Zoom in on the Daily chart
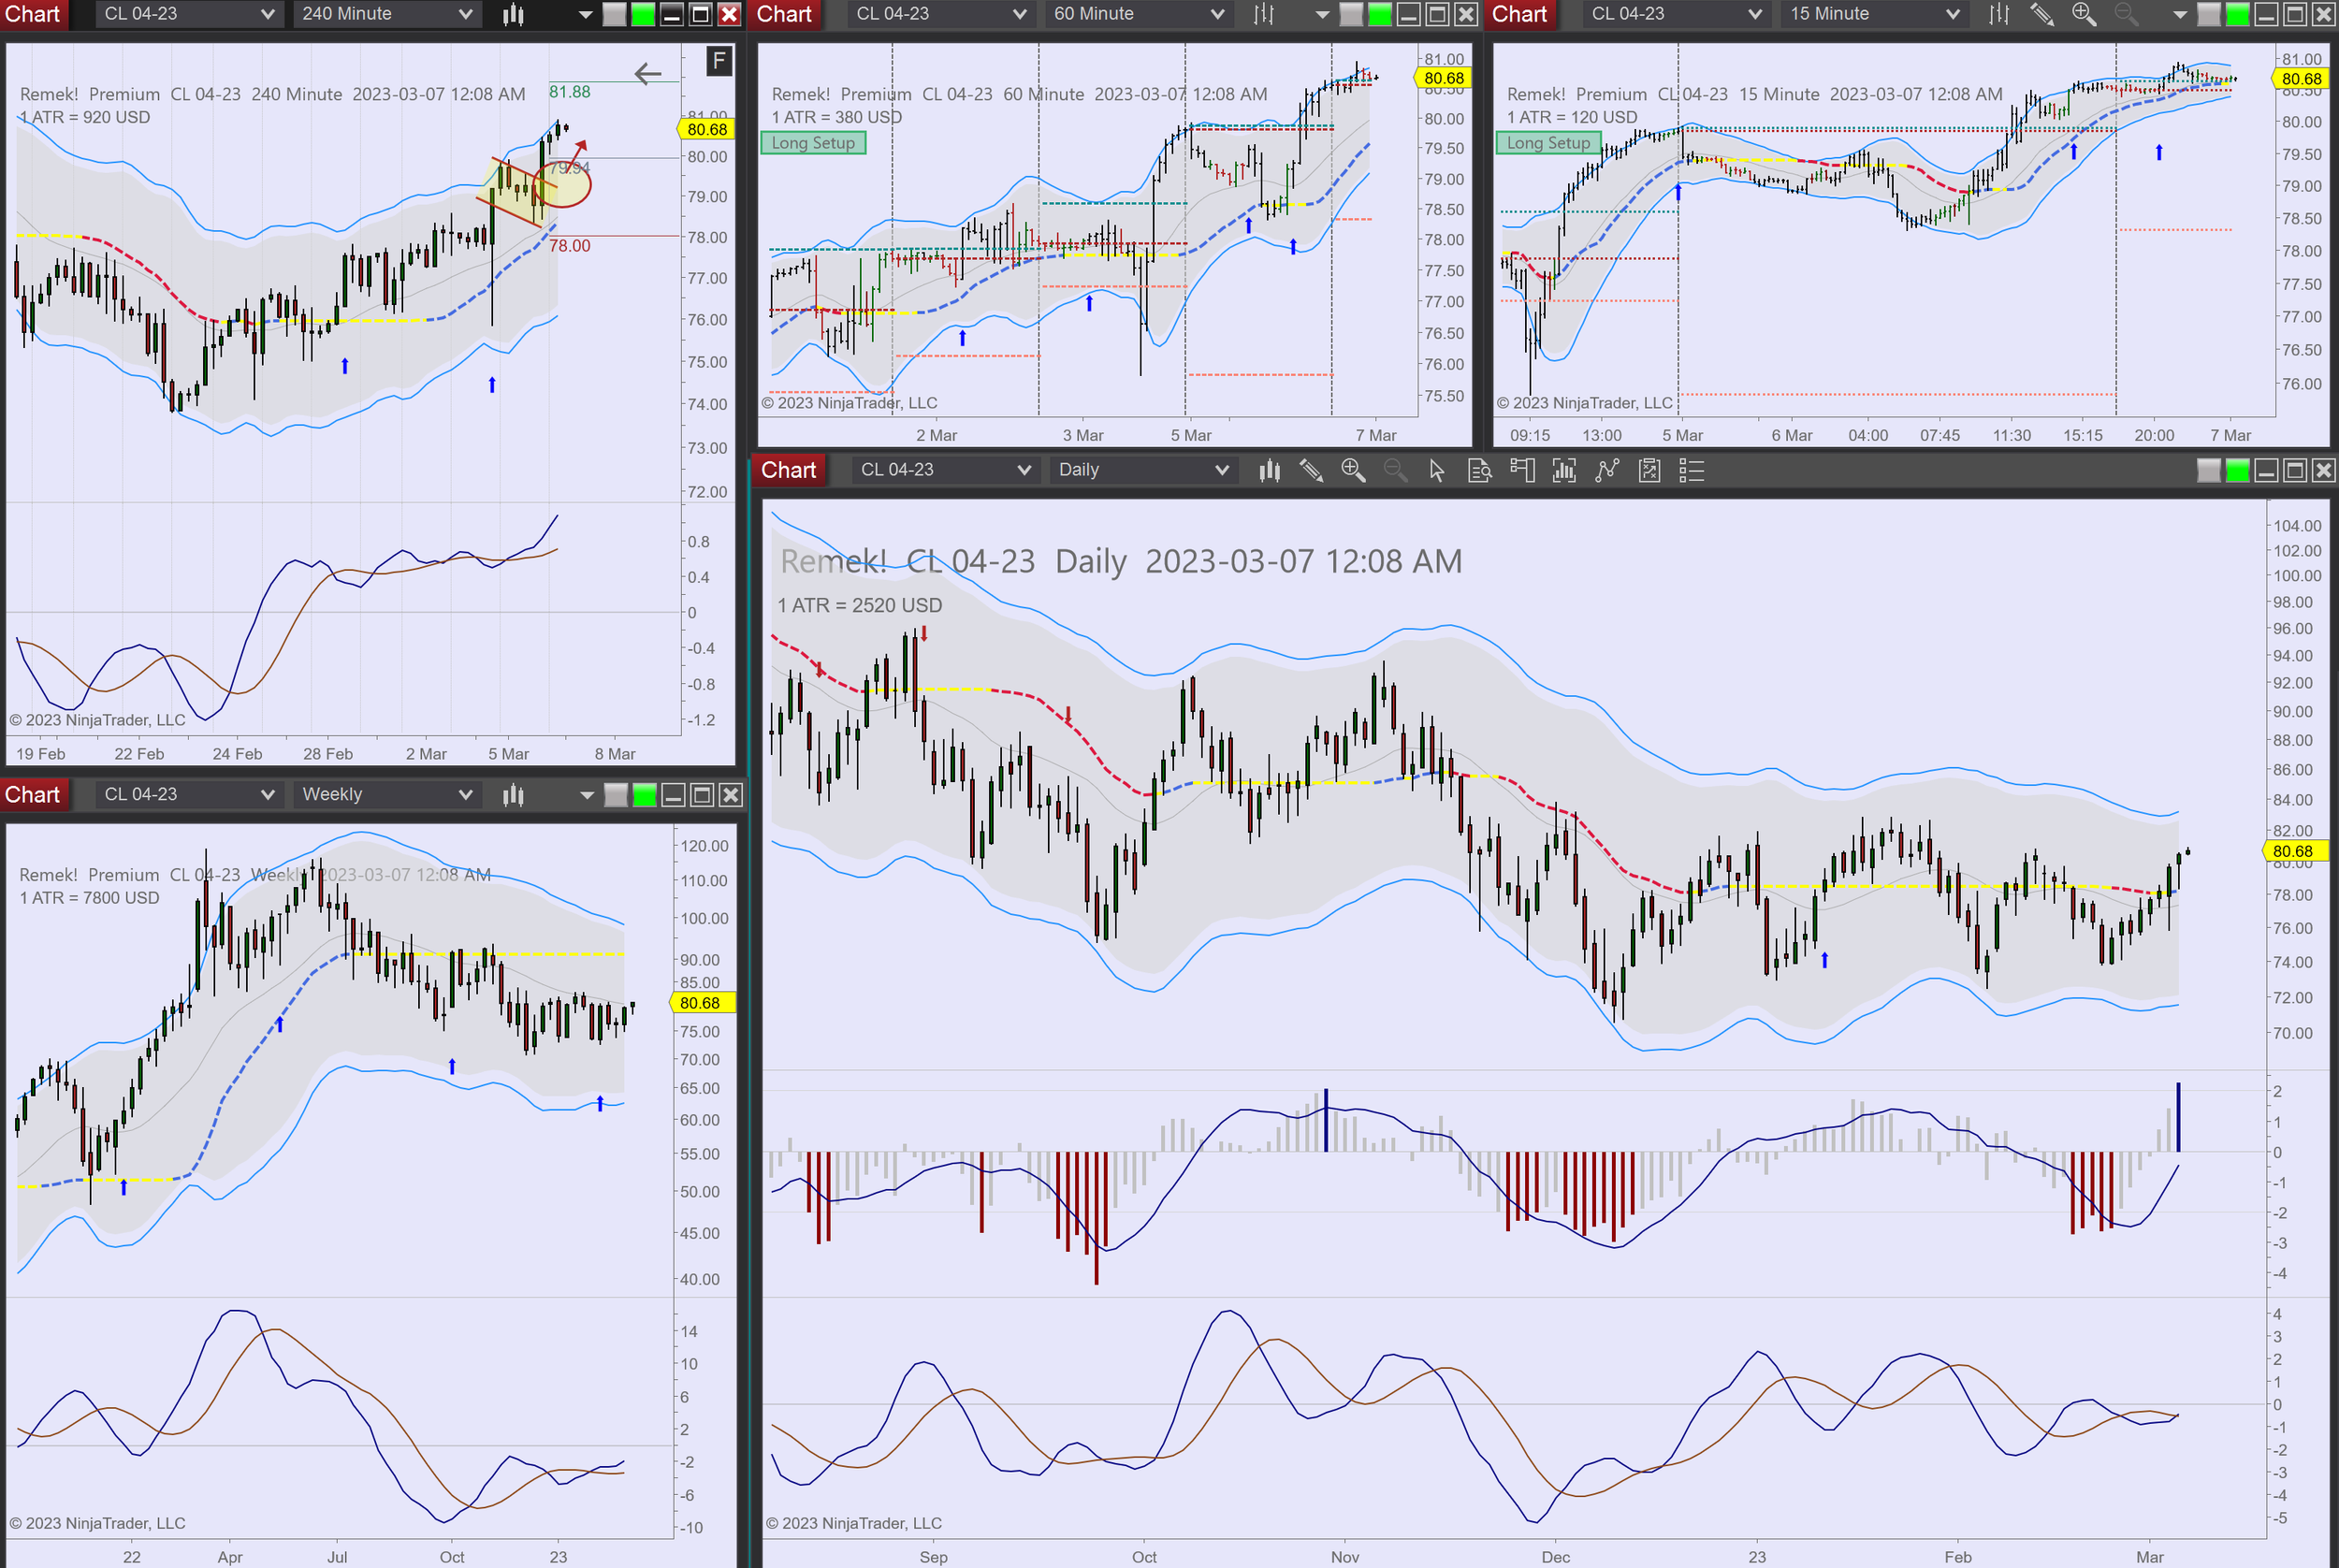Viewport: 2339px width, 1568px height. pyautogui.click(x=1353, y=470)
